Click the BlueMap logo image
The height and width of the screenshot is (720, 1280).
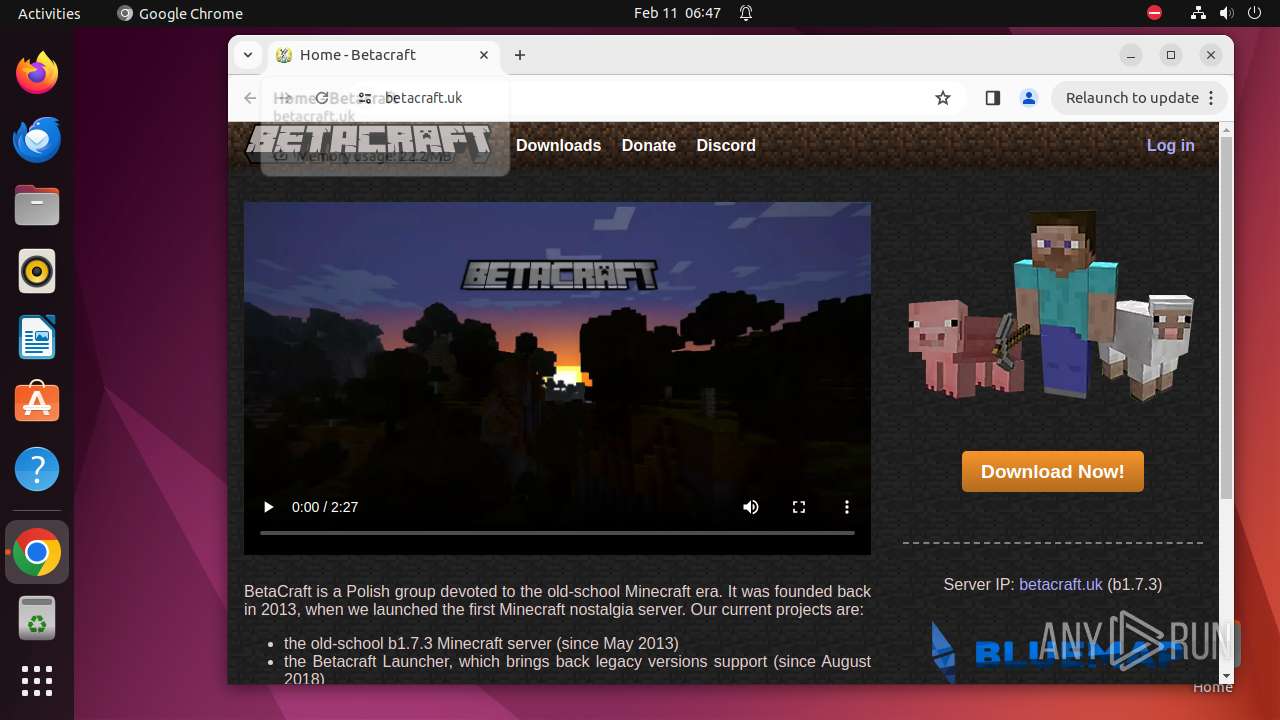1052,650
